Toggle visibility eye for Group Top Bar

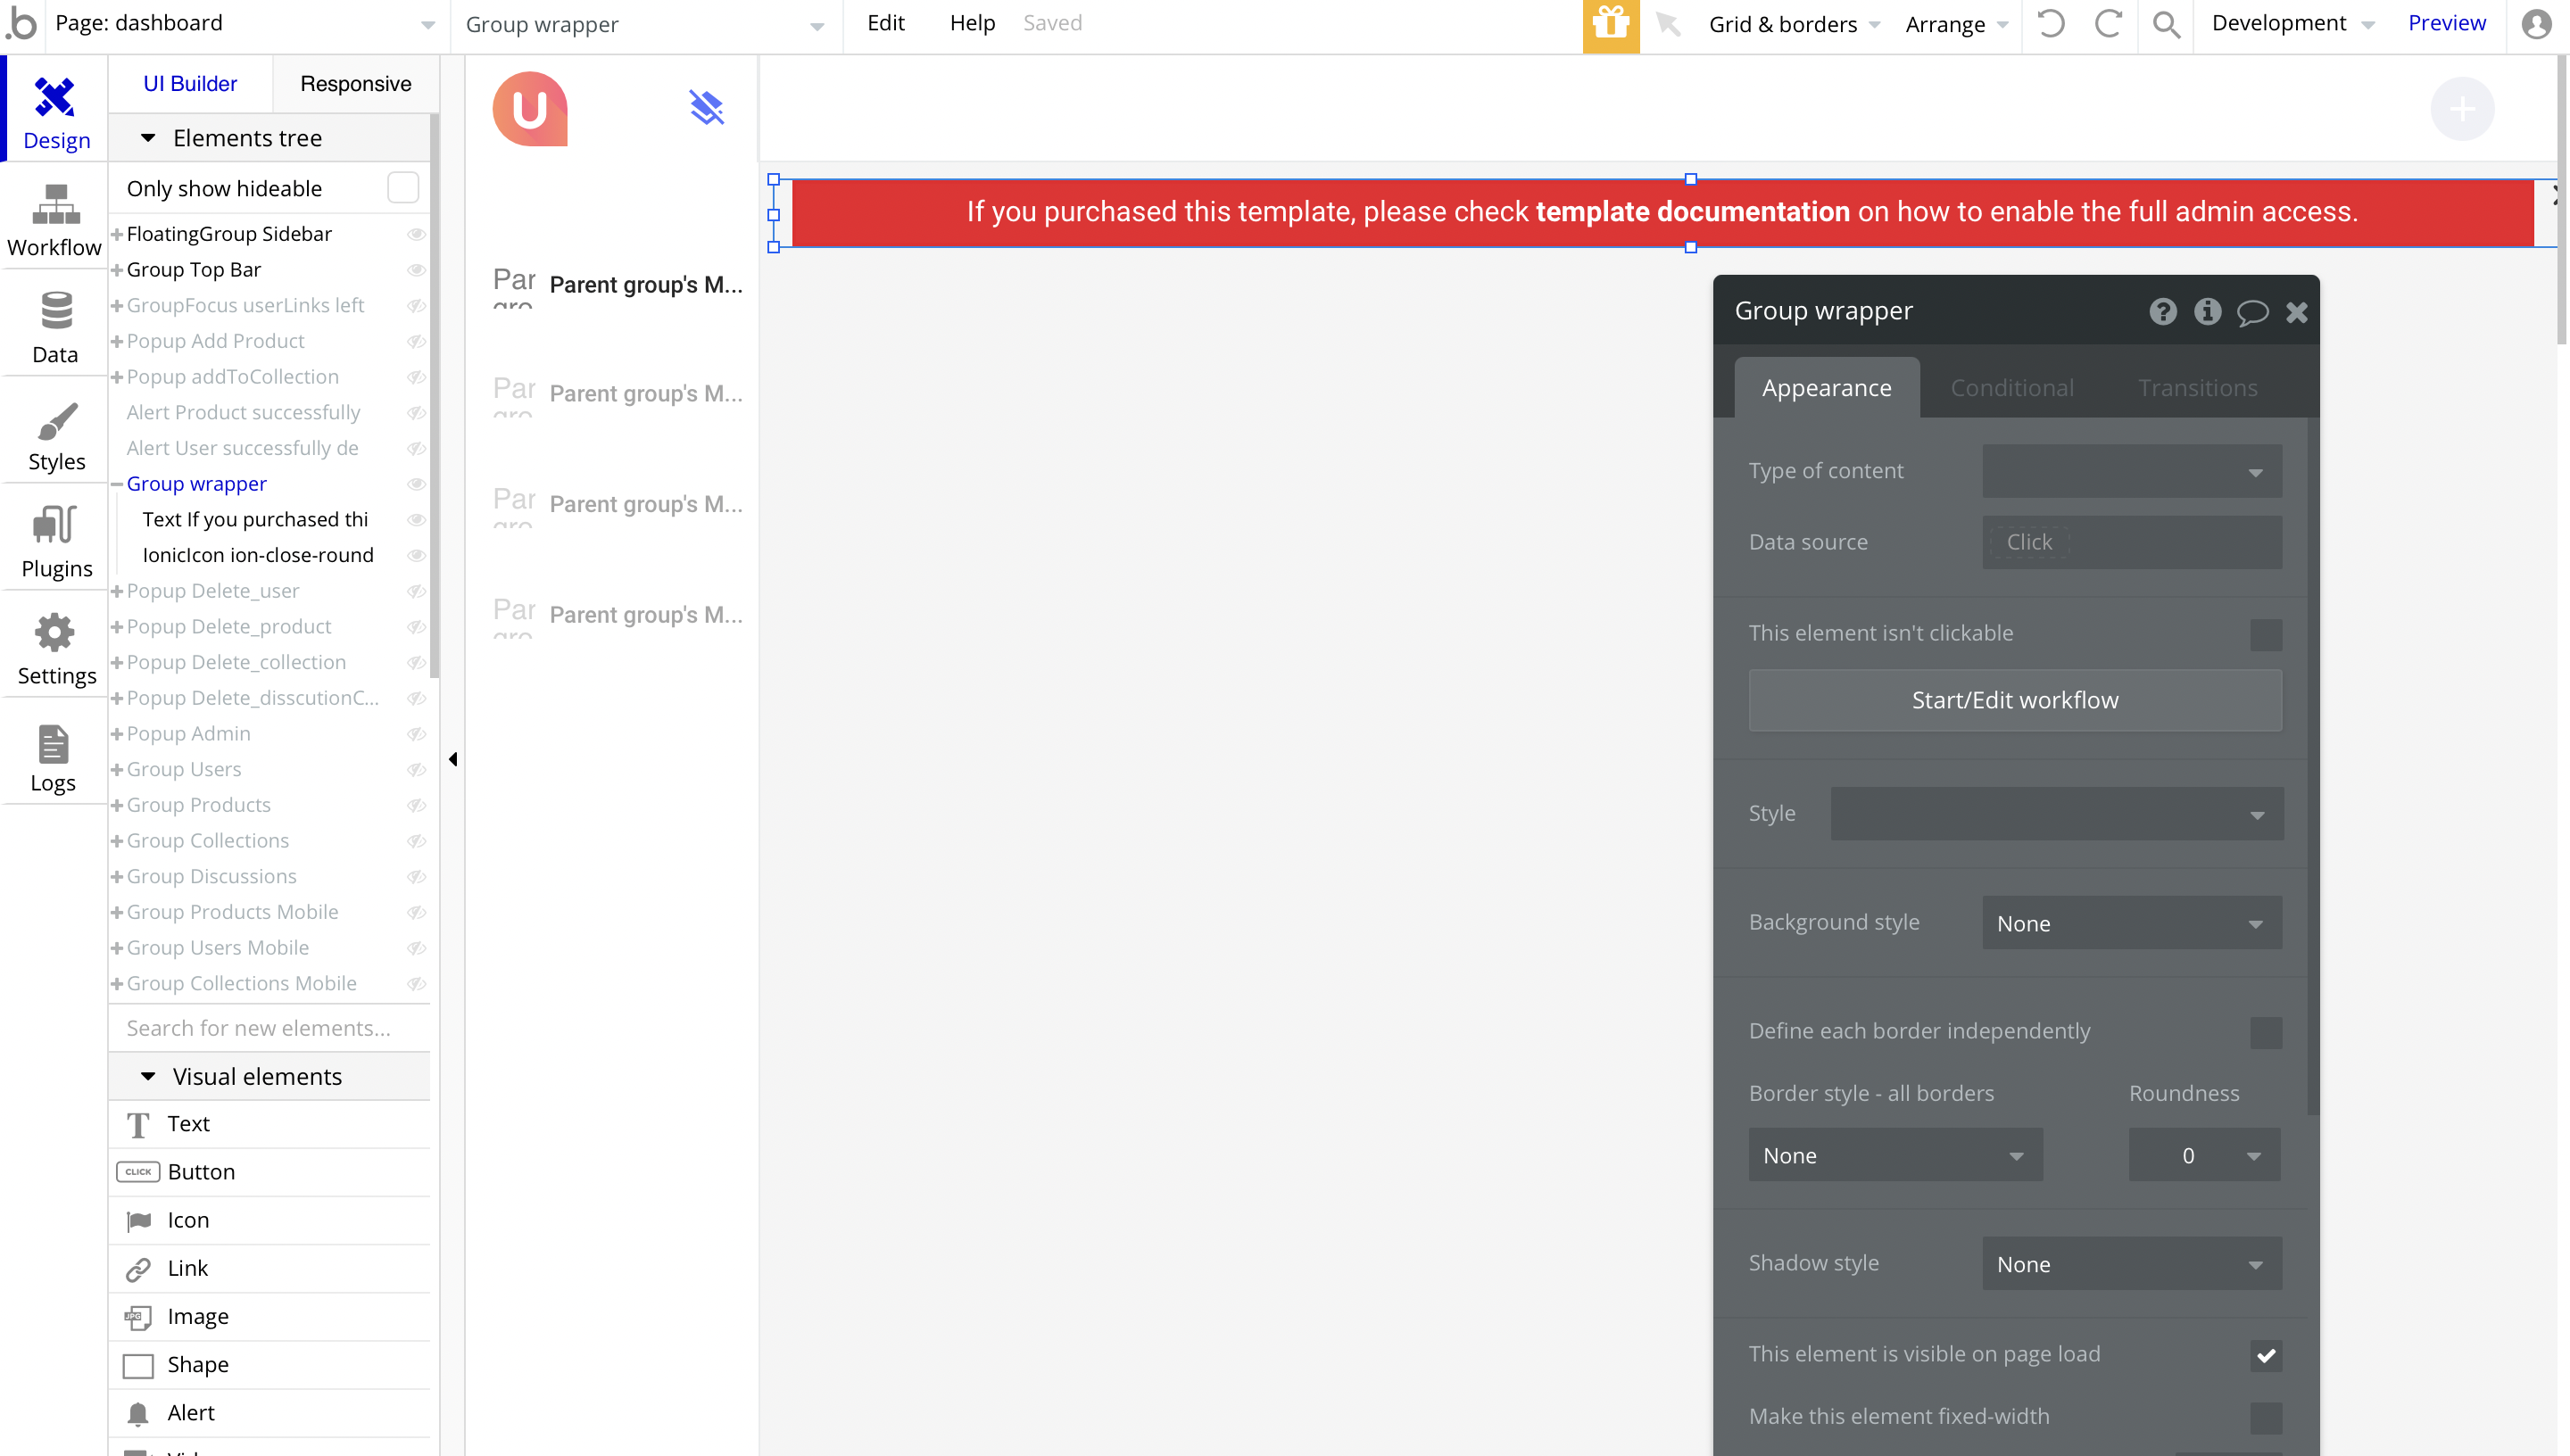(416, 270)
